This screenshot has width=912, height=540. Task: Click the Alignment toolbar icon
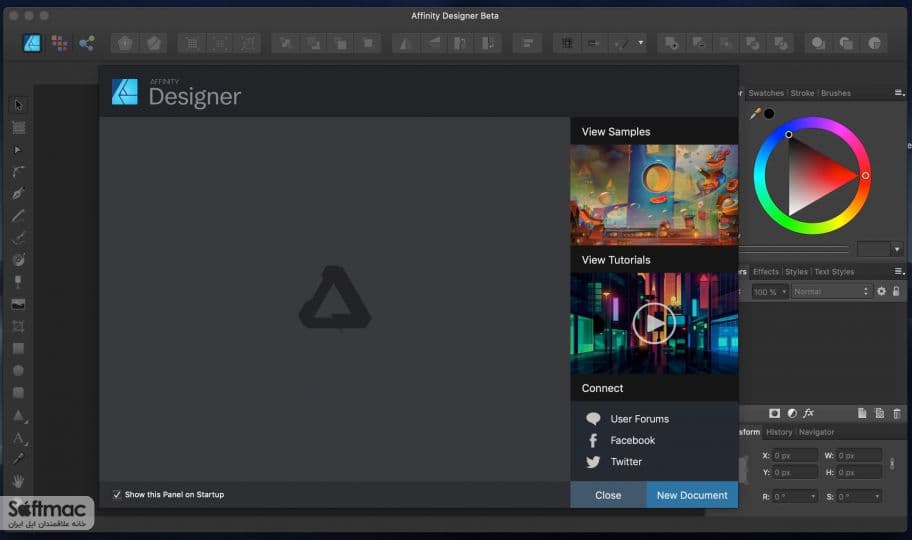(528, 43)
